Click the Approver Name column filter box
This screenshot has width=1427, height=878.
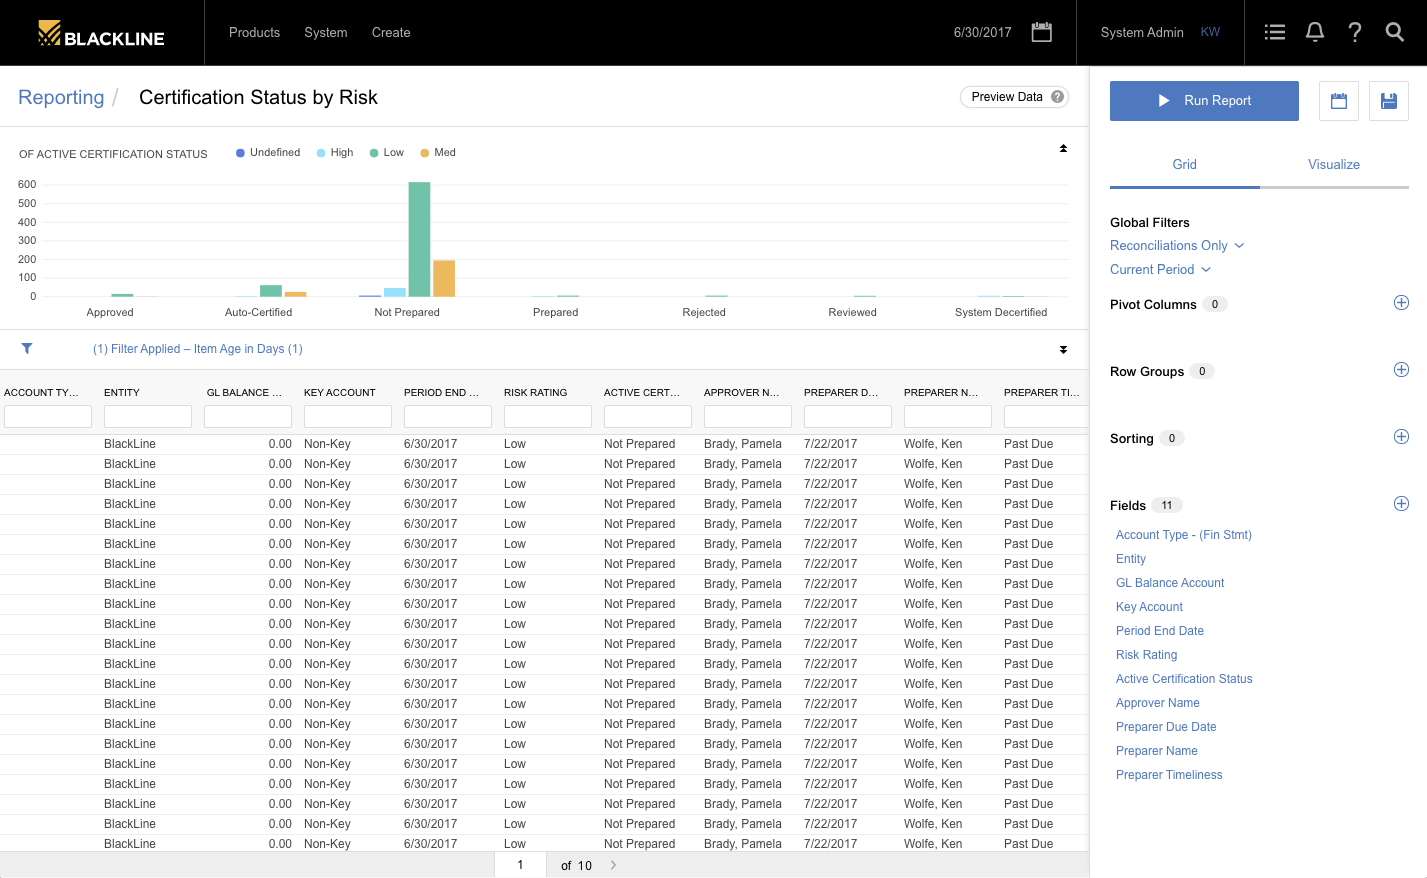[x=748, y=416]
